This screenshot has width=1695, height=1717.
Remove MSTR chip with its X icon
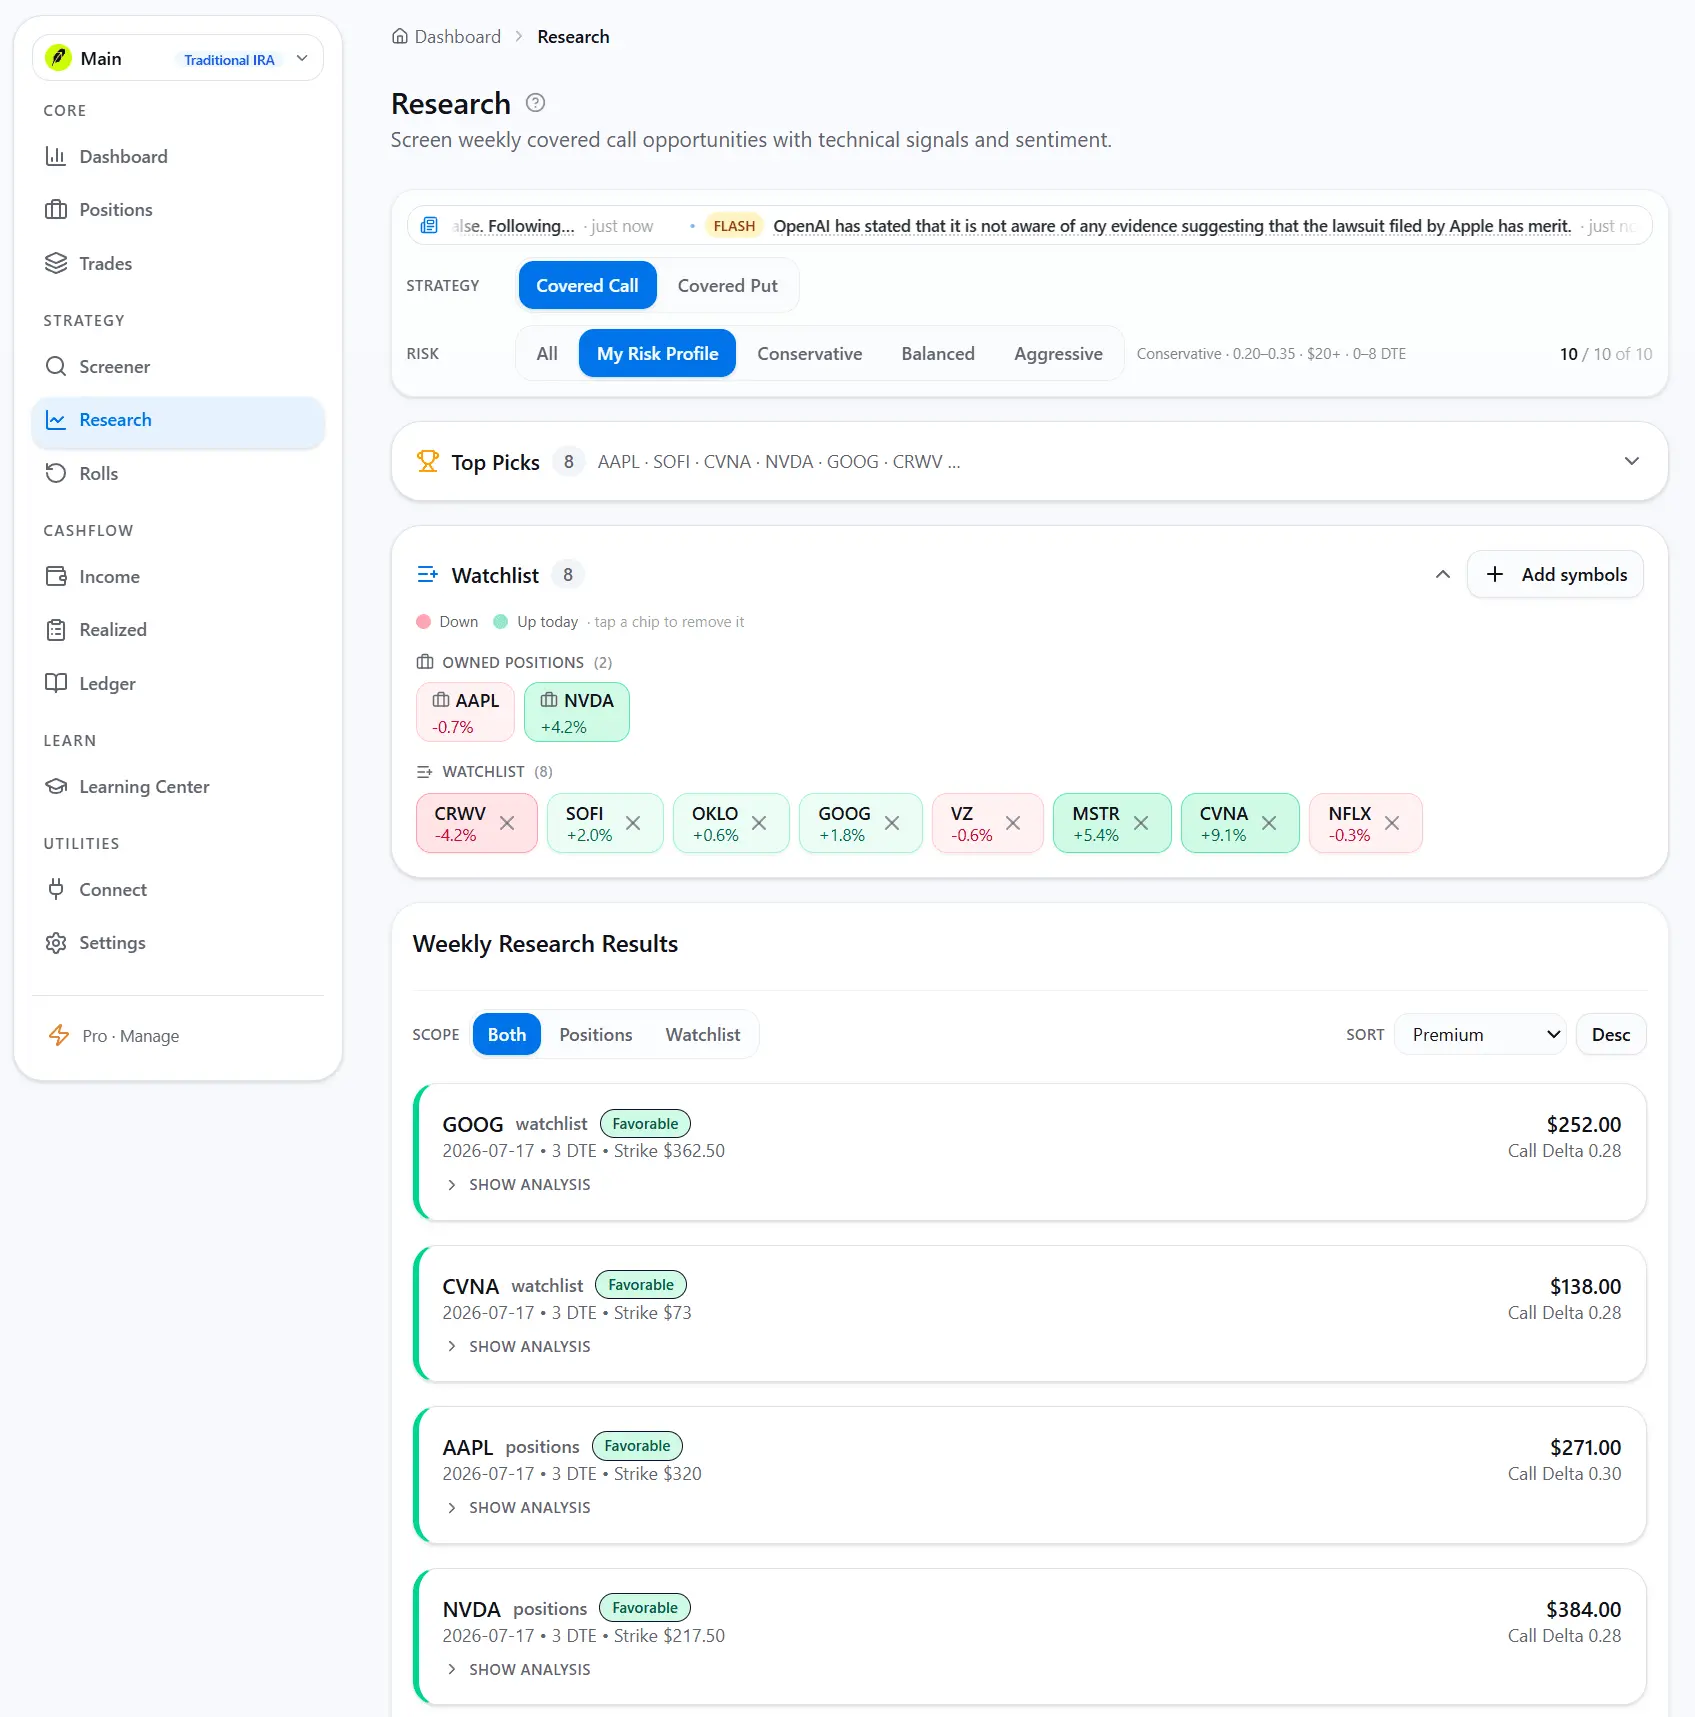point(1141,823)
